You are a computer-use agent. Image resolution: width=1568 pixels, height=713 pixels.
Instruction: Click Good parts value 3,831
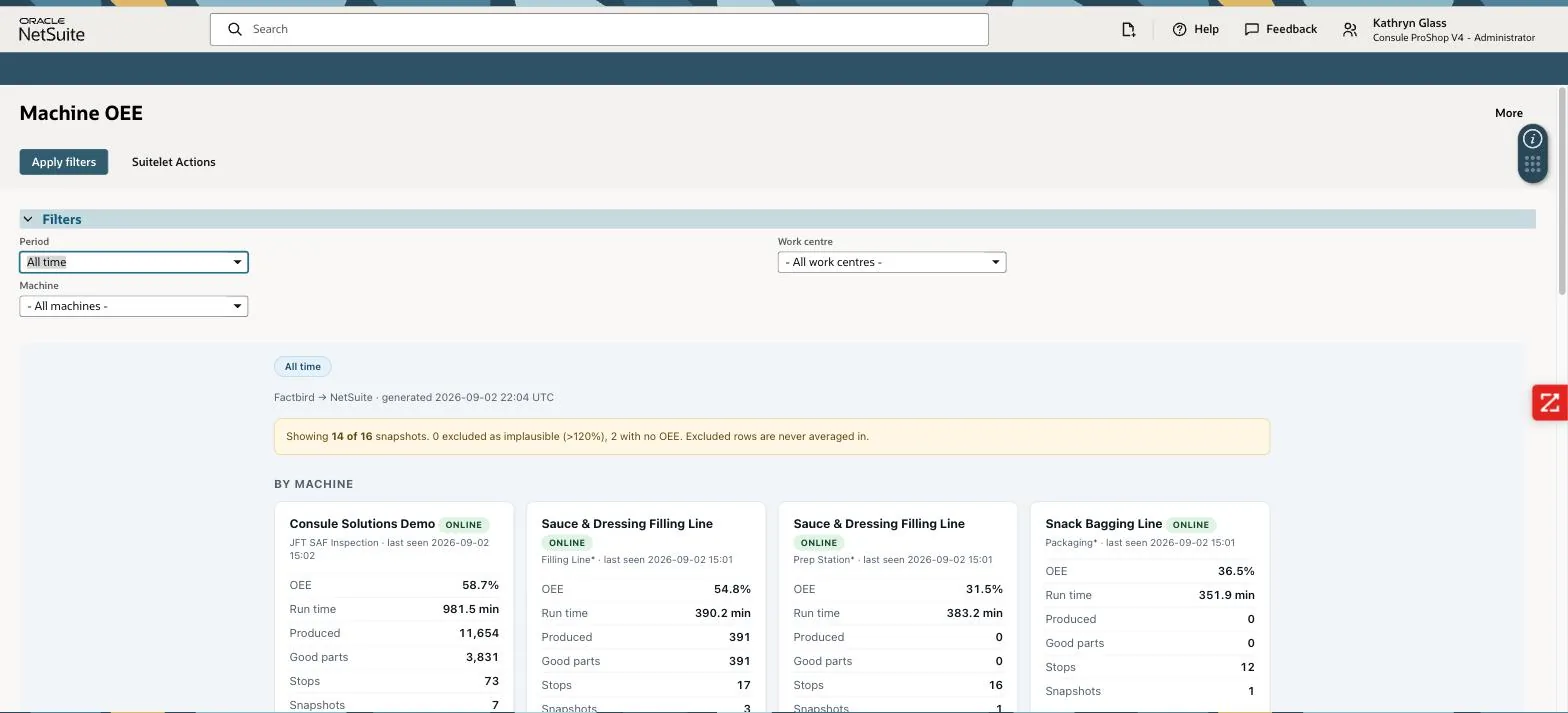click(x=482, y=657)
